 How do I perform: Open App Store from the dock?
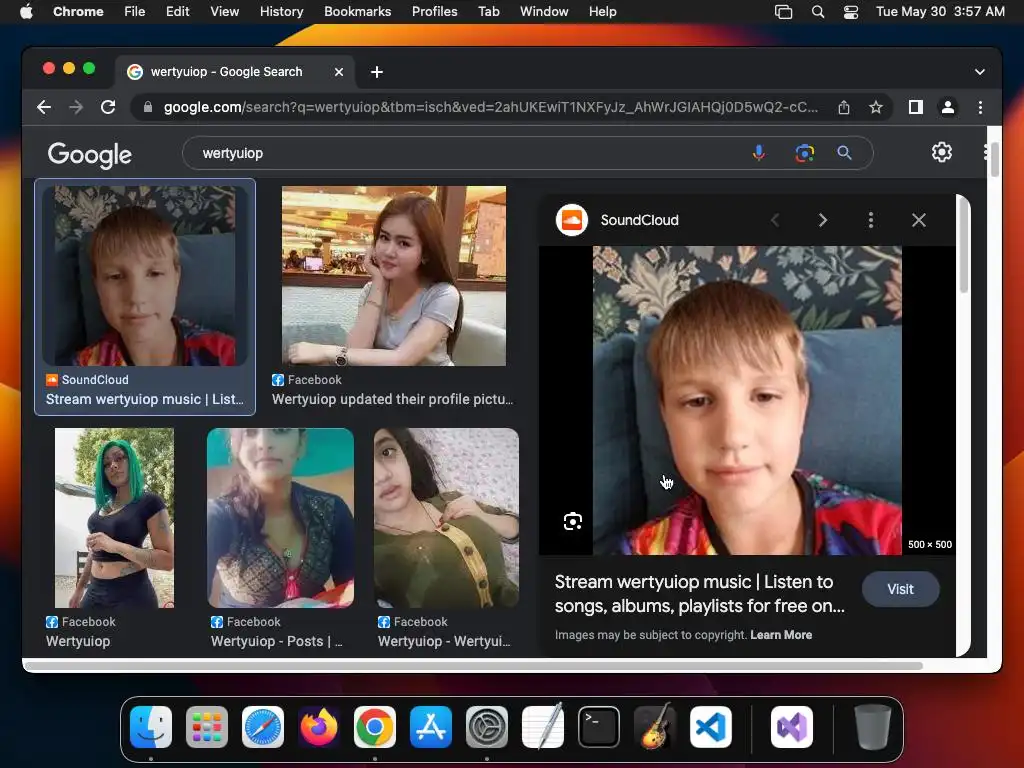tap(431, 727)
